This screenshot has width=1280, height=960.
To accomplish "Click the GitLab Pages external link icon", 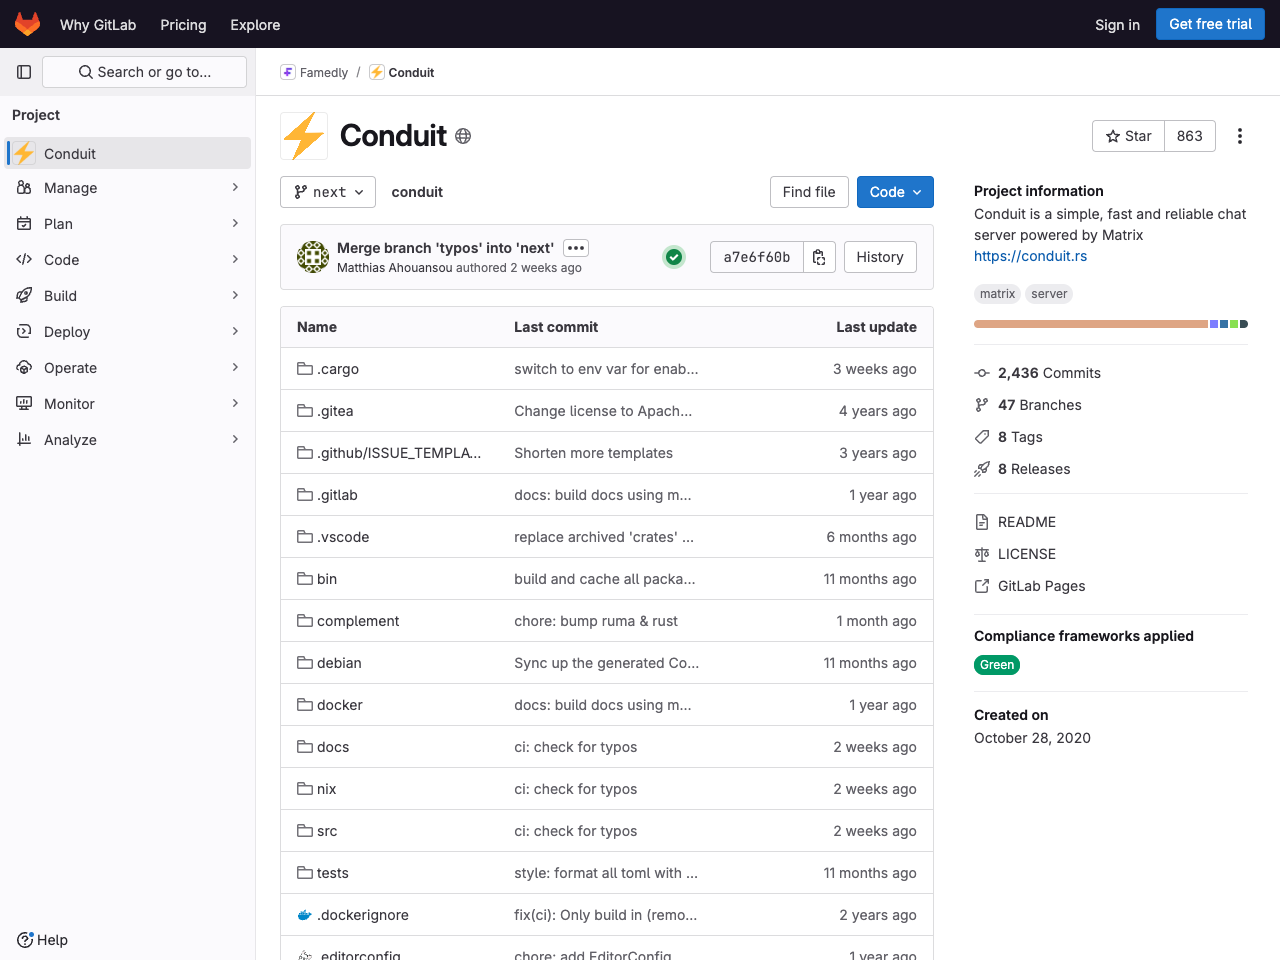I will [982, 586].
